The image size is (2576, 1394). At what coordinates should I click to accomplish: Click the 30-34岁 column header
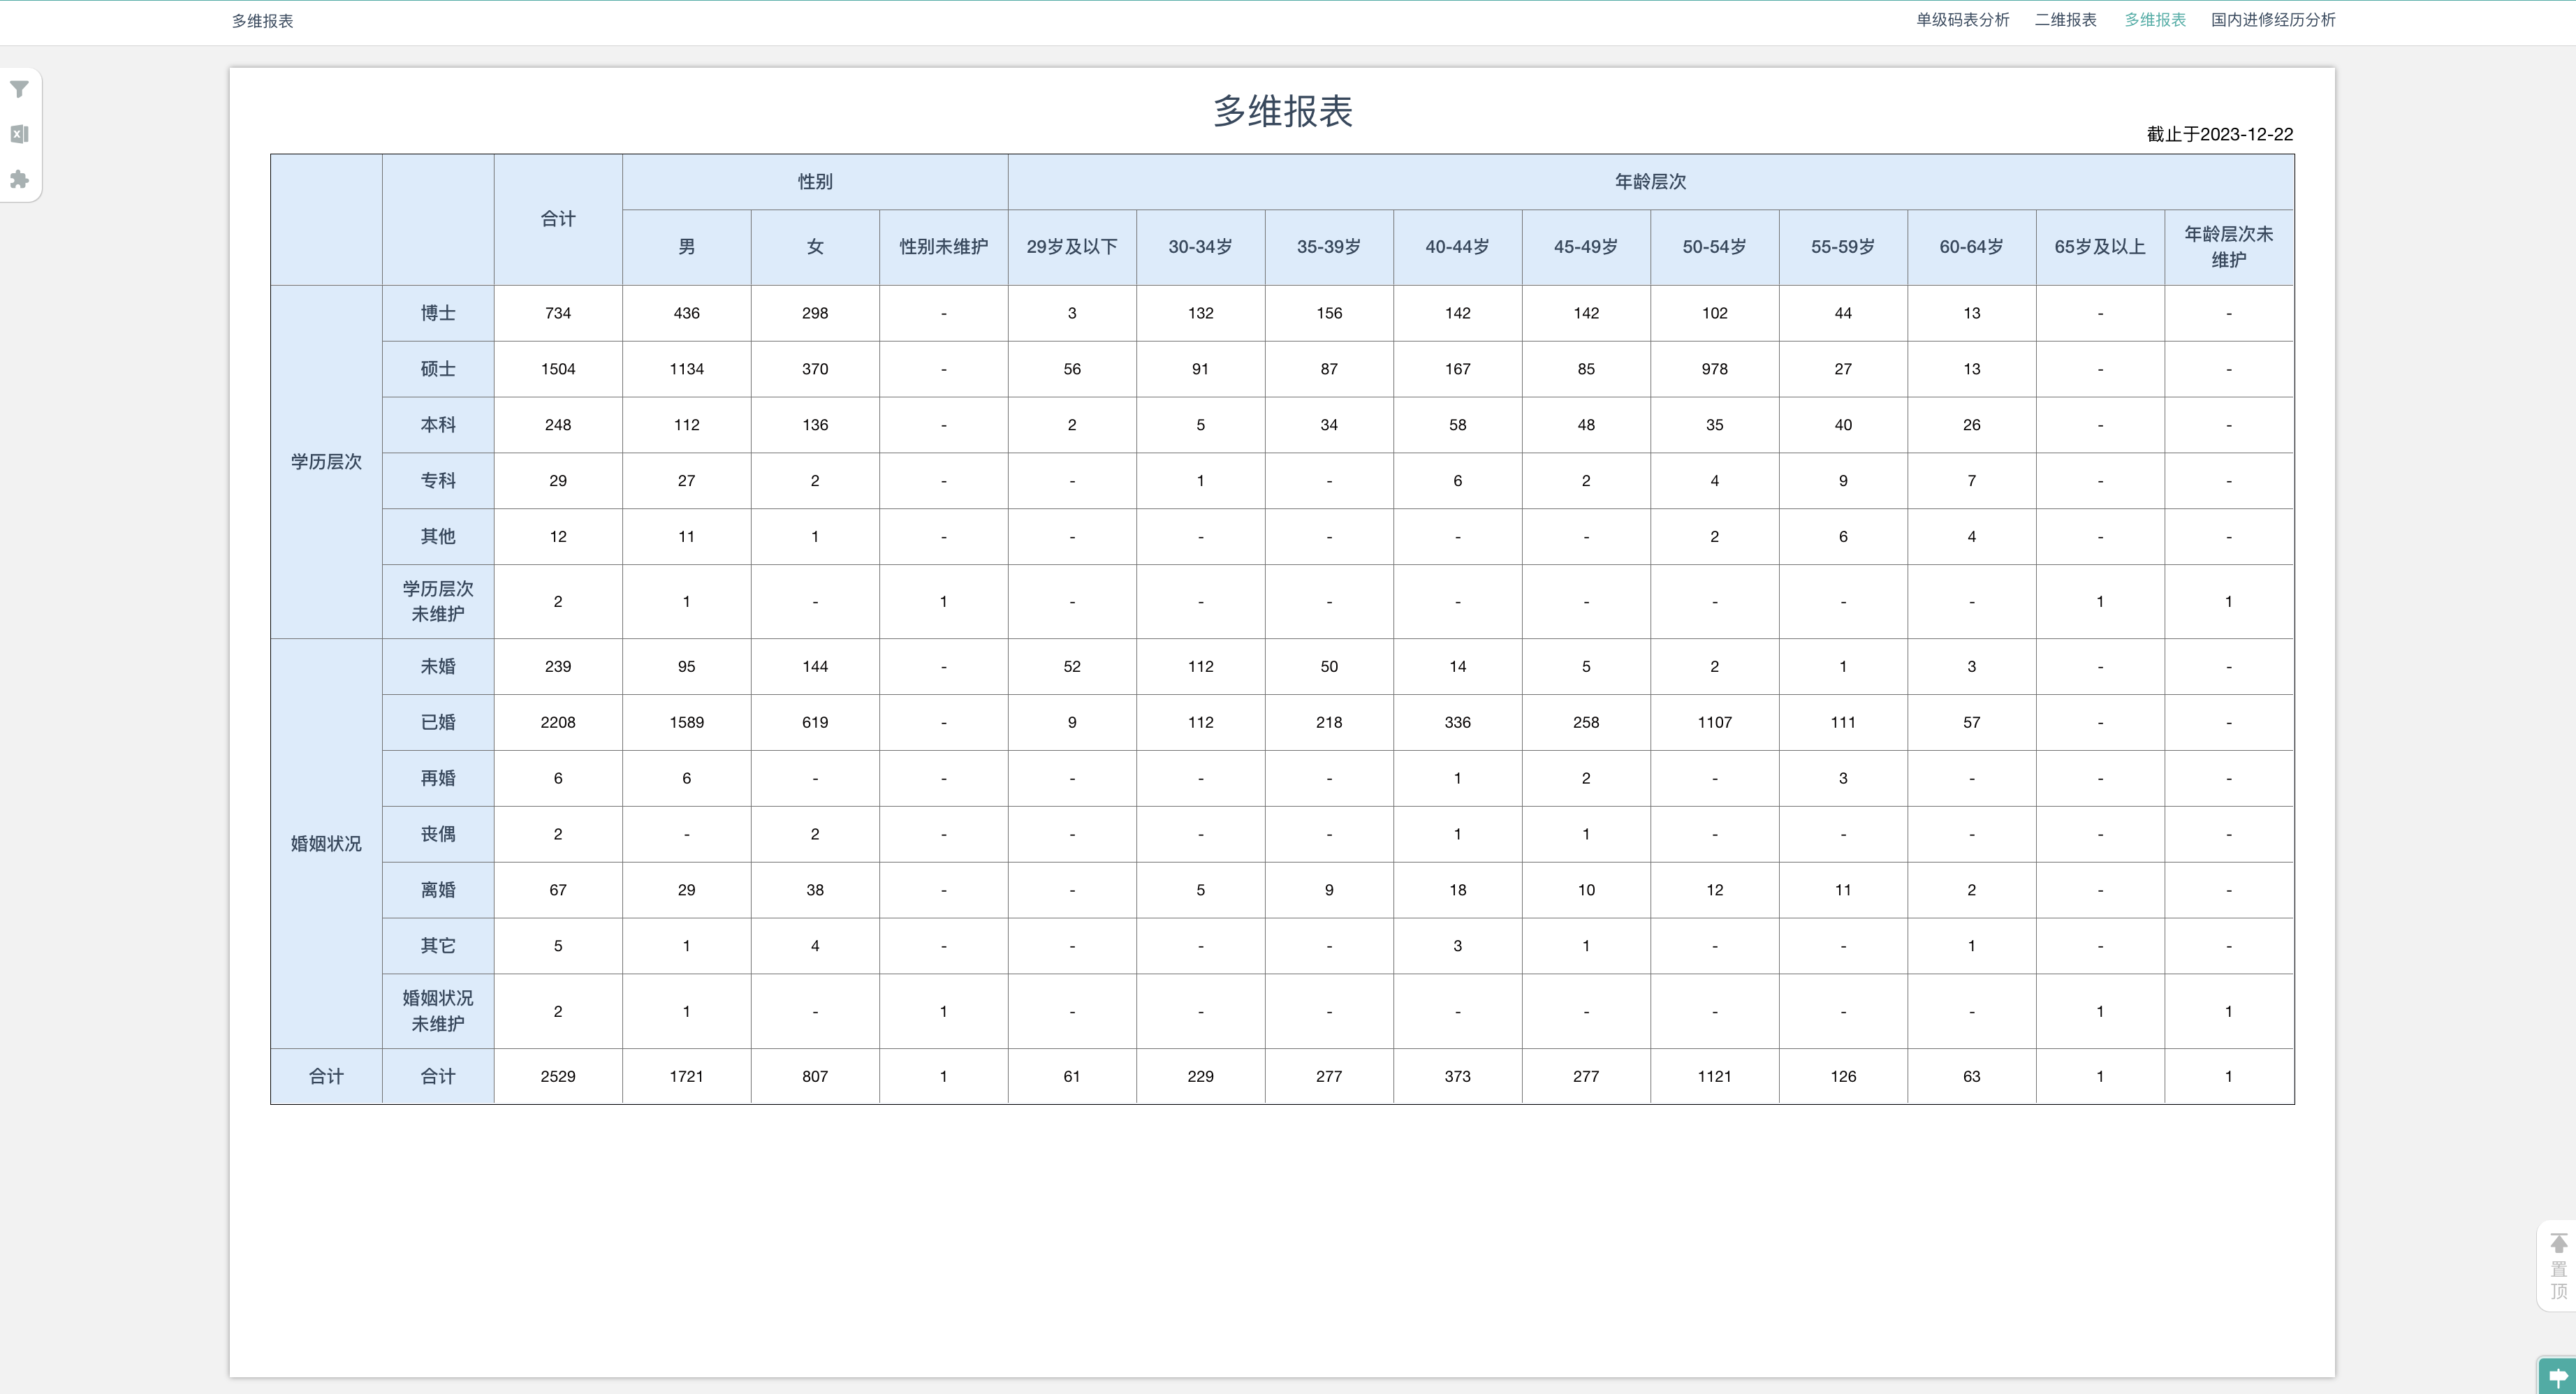pos(1200,247)
